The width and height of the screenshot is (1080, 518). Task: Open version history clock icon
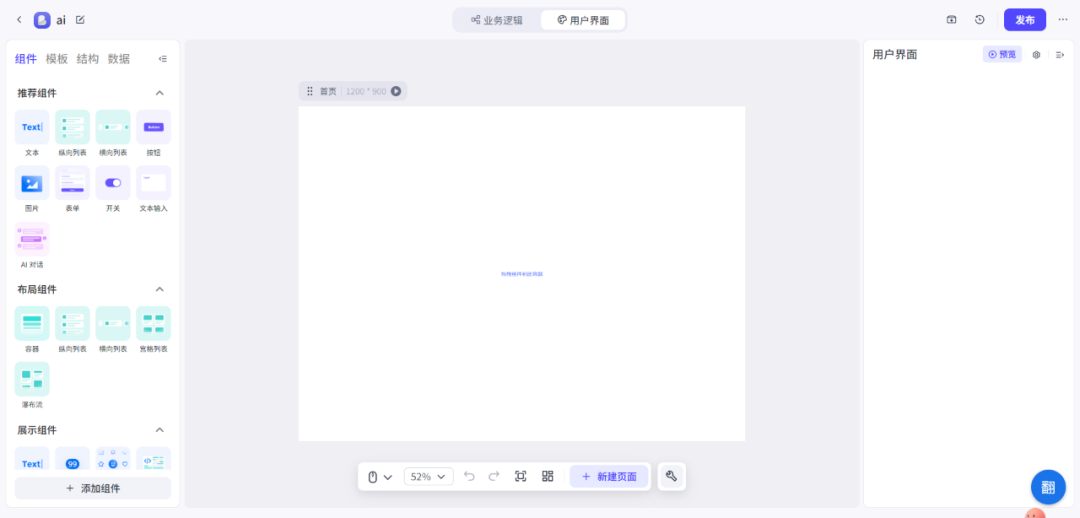[979, 20]
